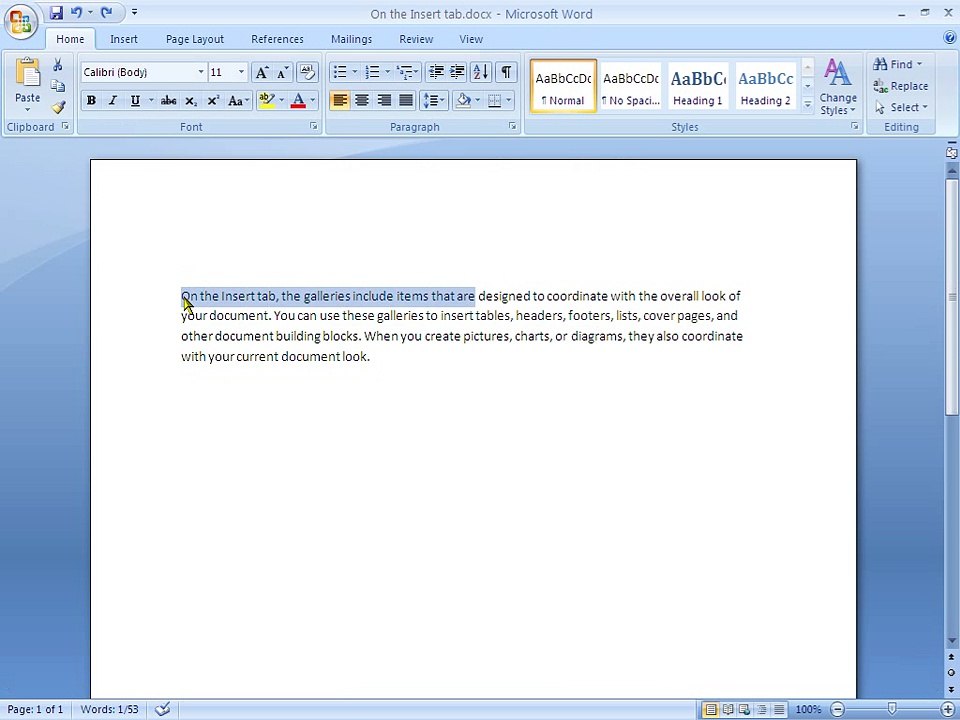Cut the selected text with the scissors icon
The height and width of the screenshot is (720, 960).
click(x=58, y=65)
